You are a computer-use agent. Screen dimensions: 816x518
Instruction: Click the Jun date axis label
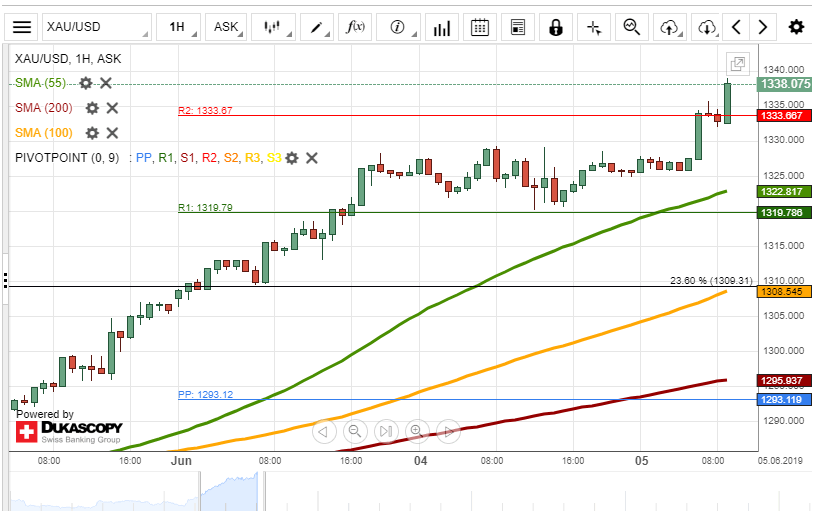tap(181, 461)
